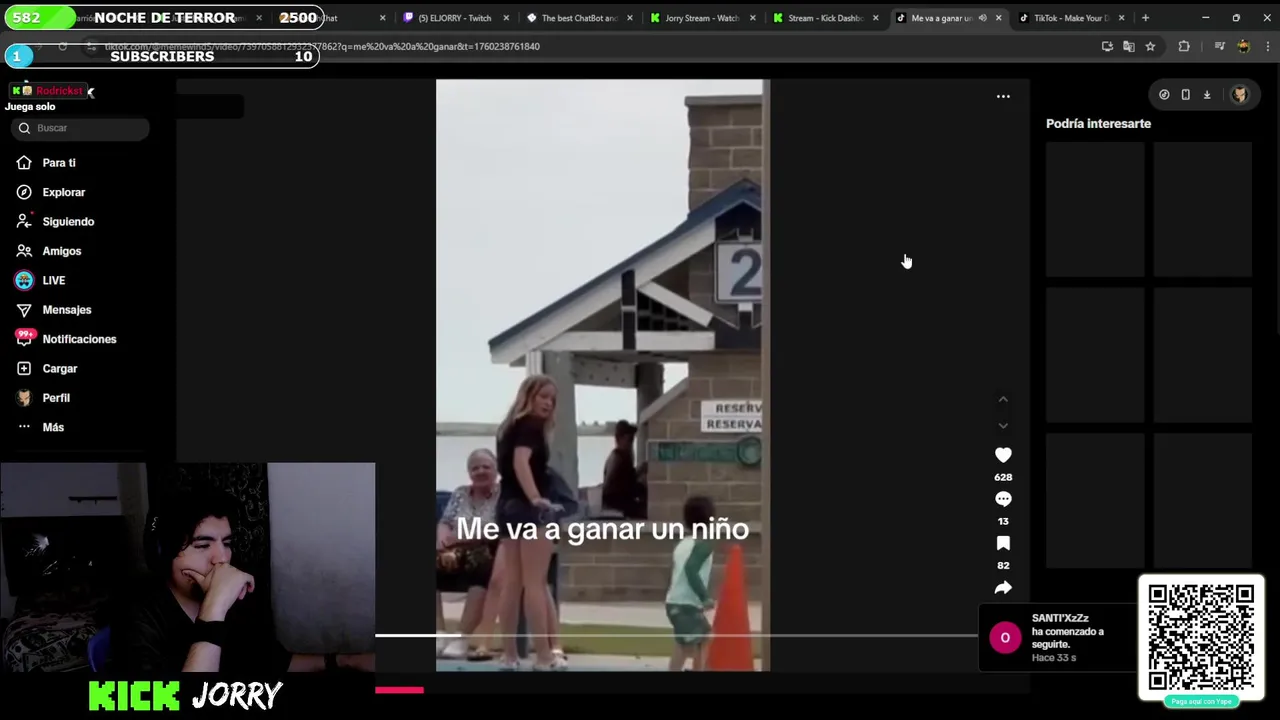Go to previous video with up chevron
This screenshot has height=720, width=1280.
1003,399
